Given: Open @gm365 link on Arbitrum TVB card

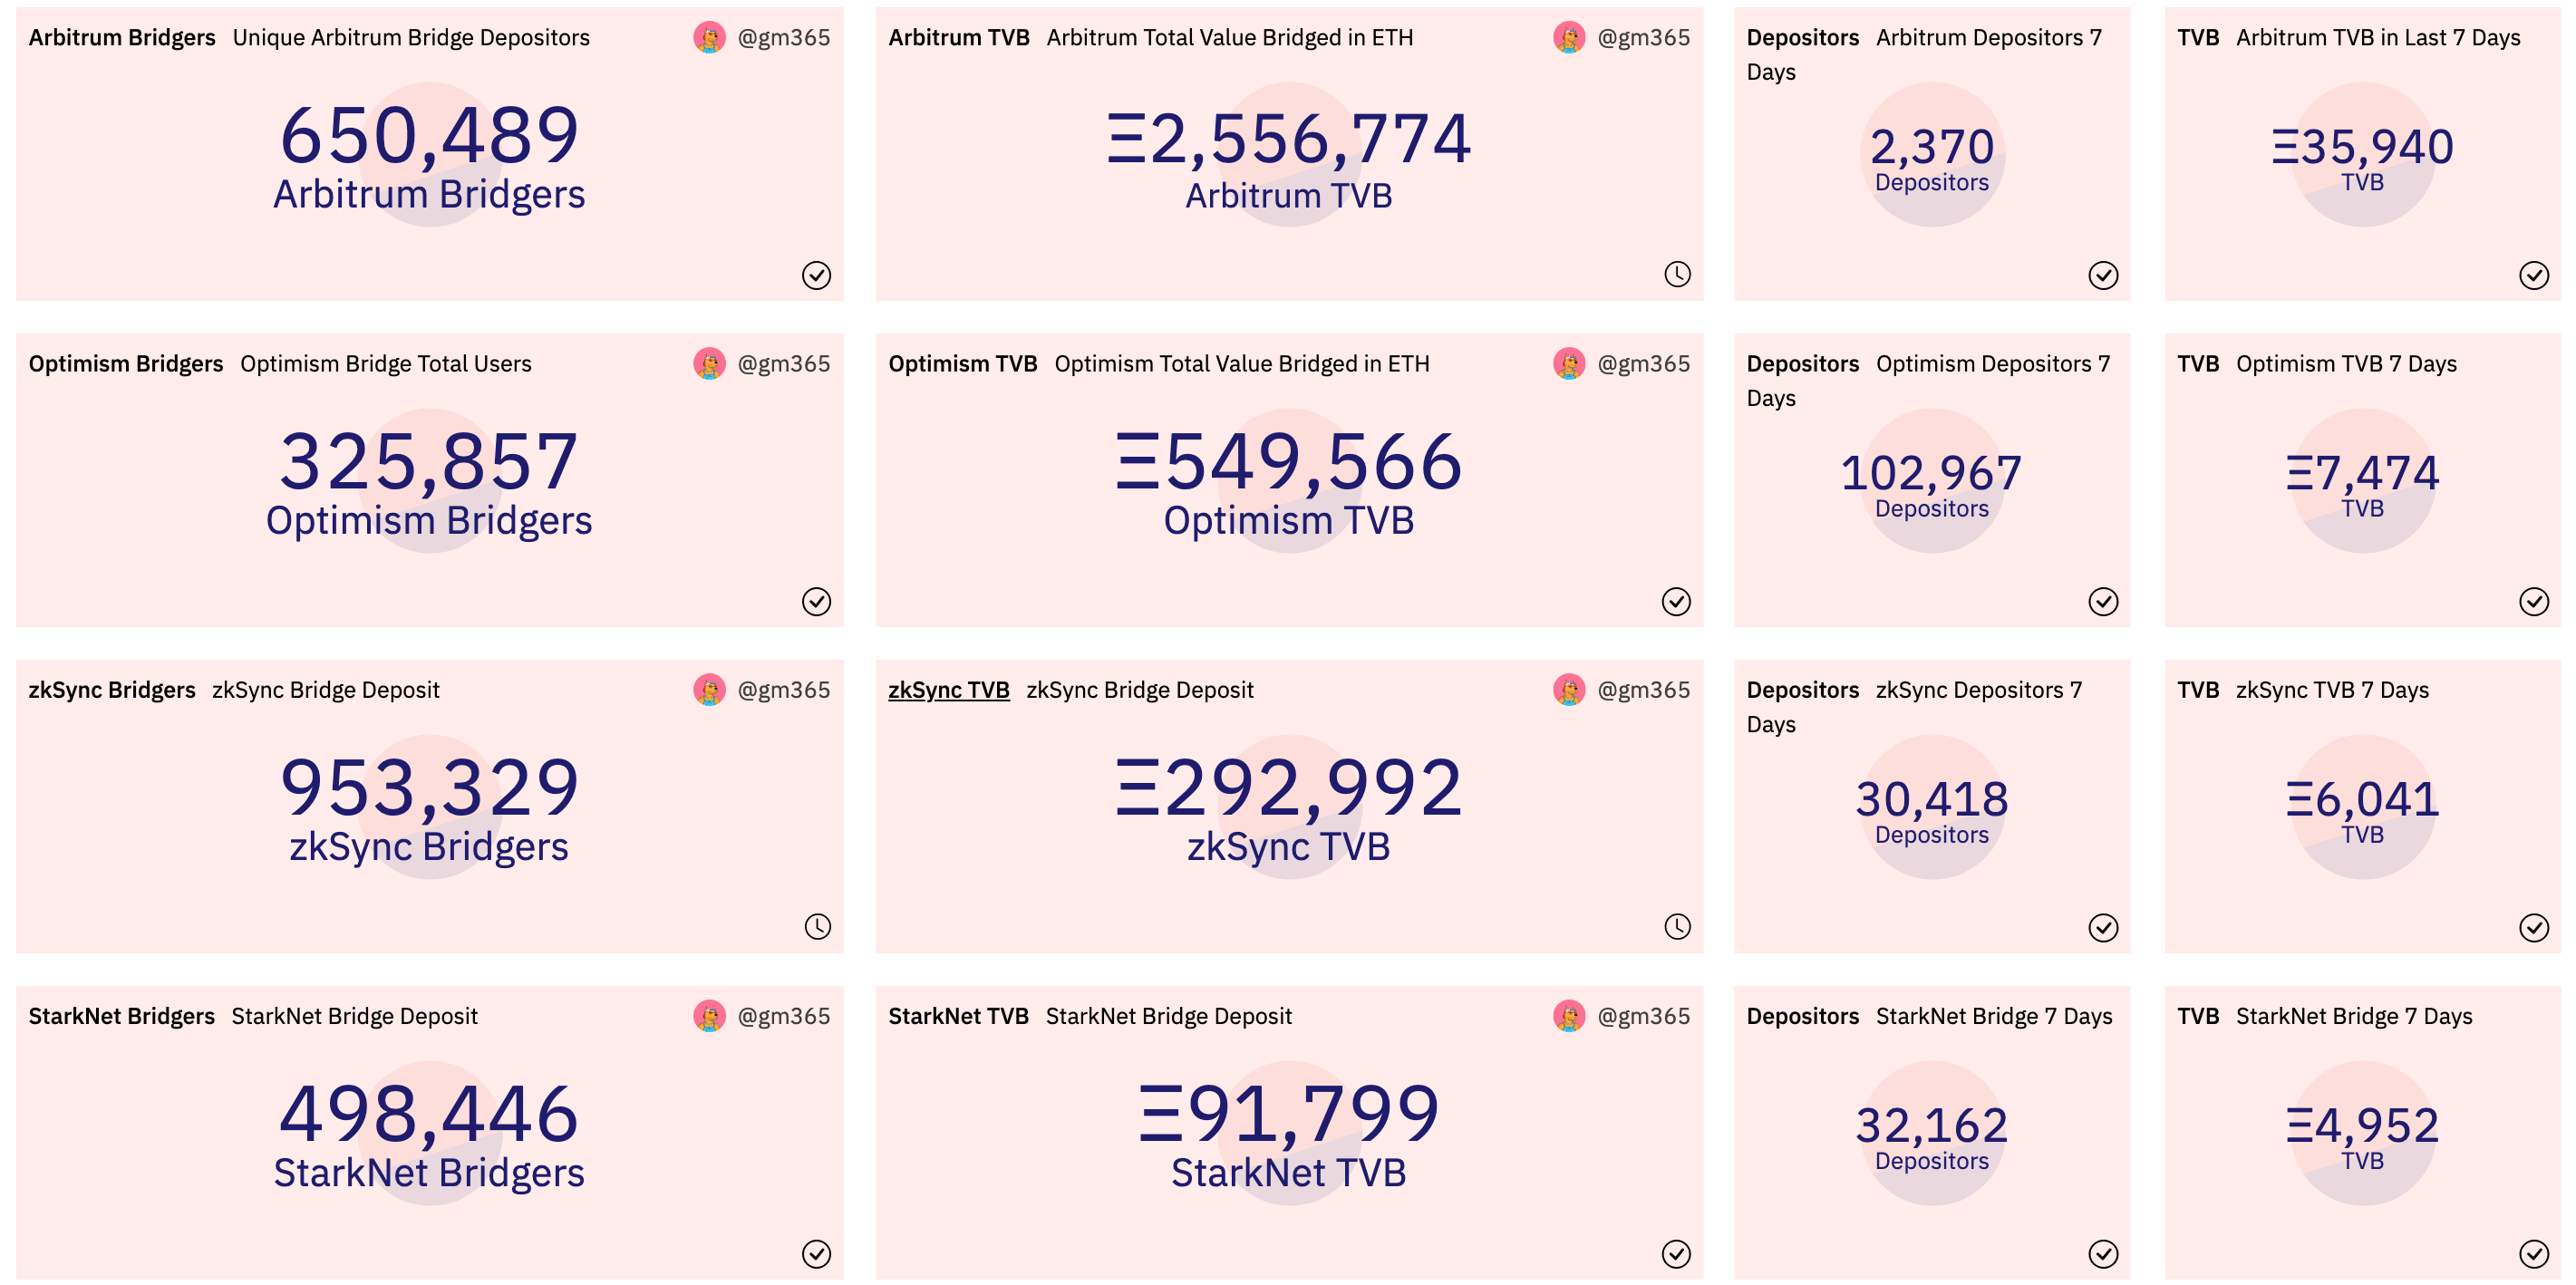Looking at the screenshot, I should coord(1643,38).
